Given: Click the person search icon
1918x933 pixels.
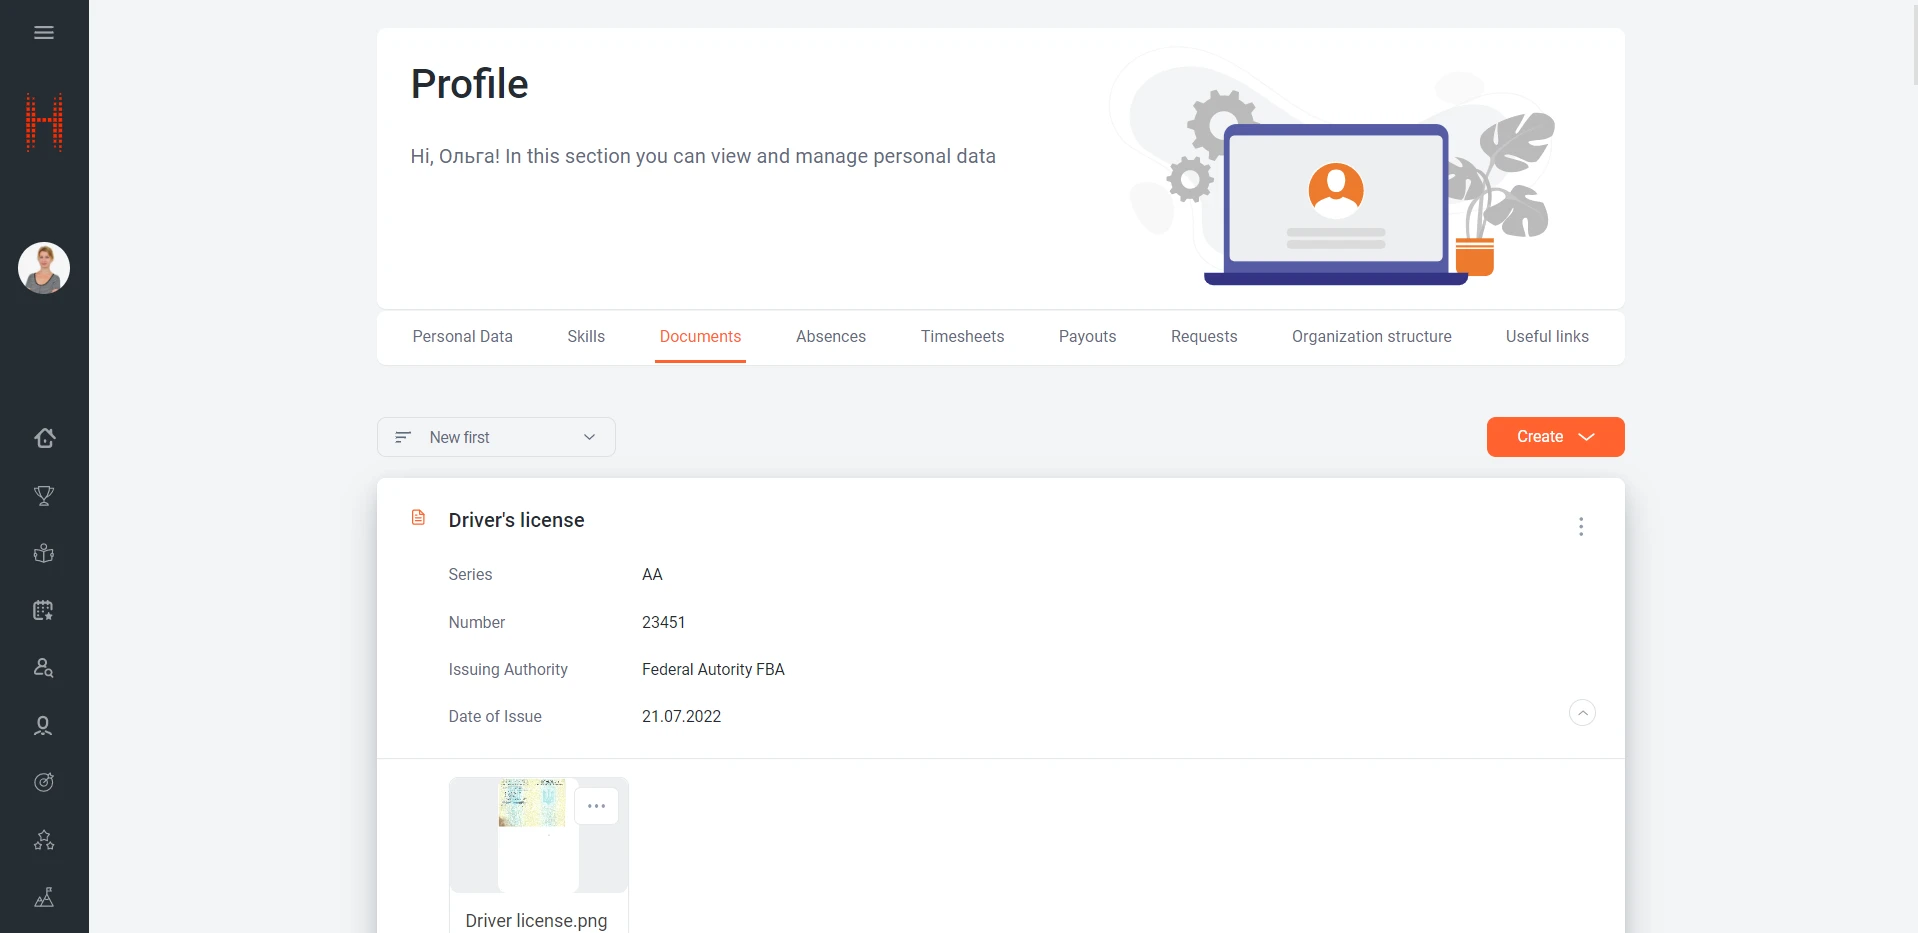Looking at the screenshot, I should [44, 668].
